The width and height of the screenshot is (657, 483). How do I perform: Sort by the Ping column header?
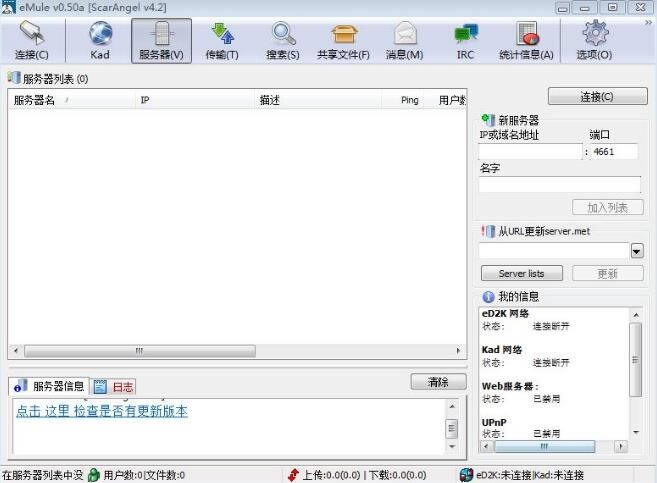[x=403, y=100]
